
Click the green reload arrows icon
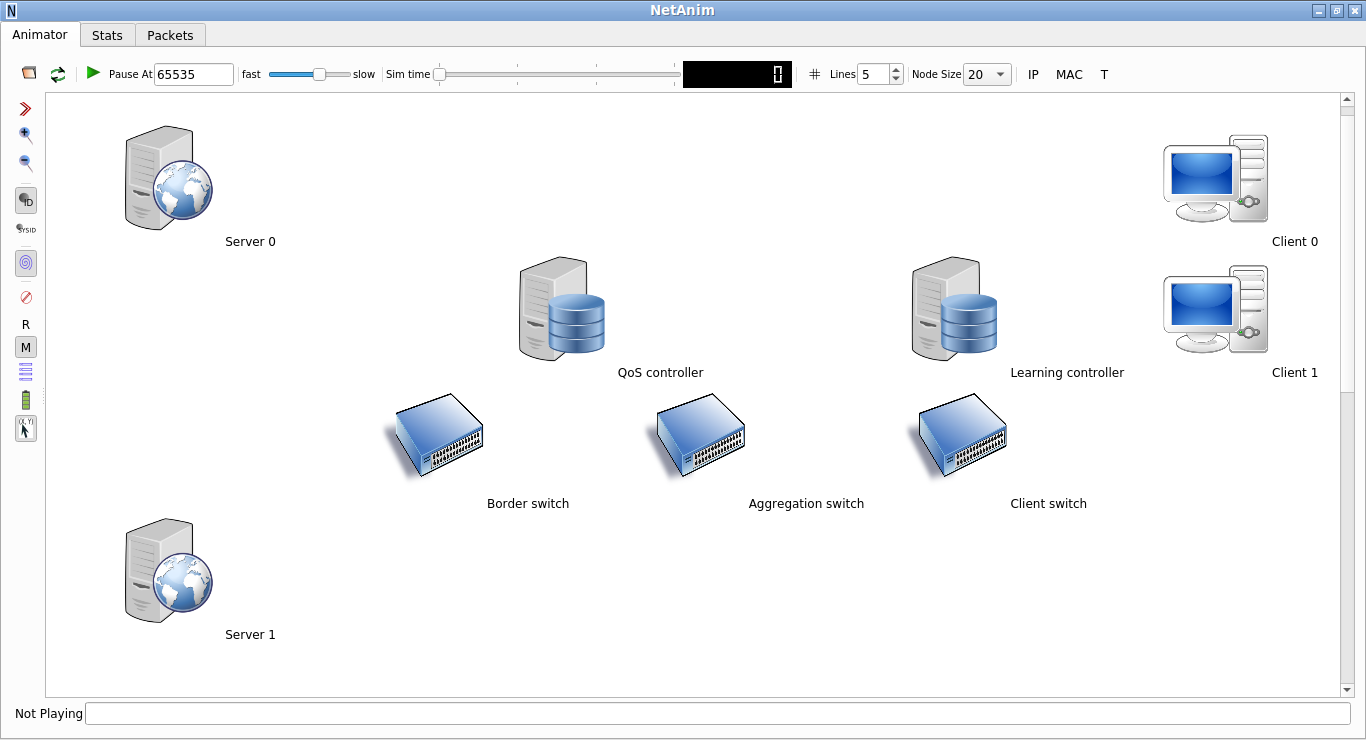tap(58, 74)
